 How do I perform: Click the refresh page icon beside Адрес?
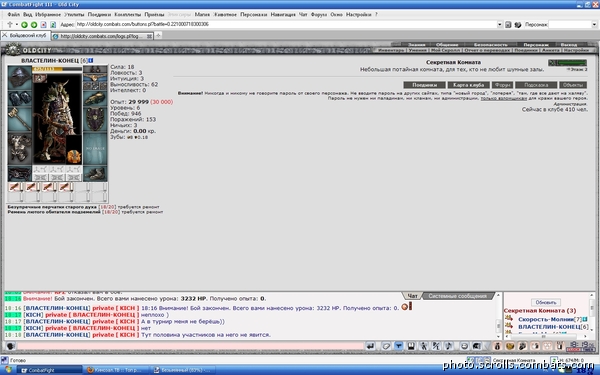tap(53, 24)
